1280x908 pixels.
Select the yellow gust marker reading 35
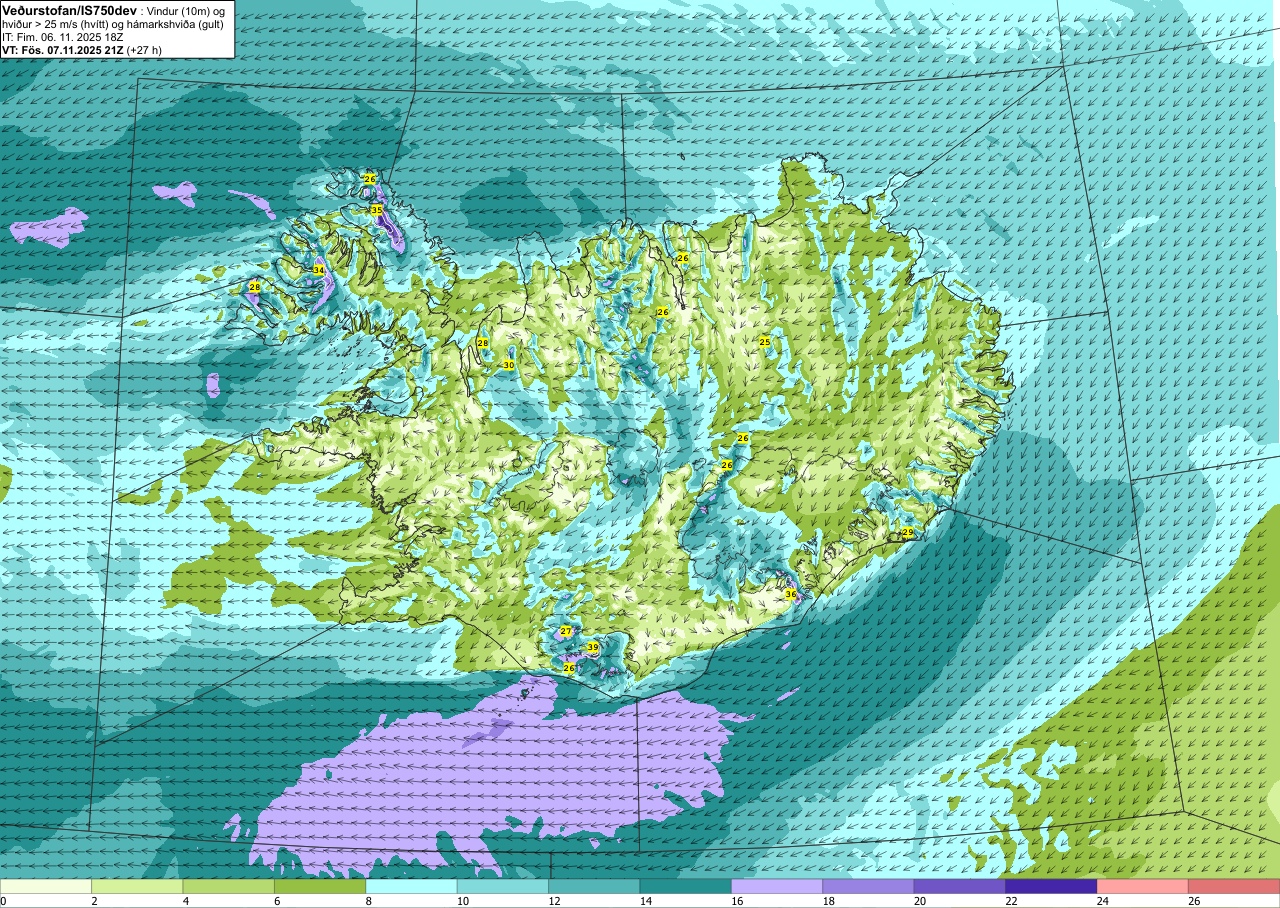pos(376,210)
